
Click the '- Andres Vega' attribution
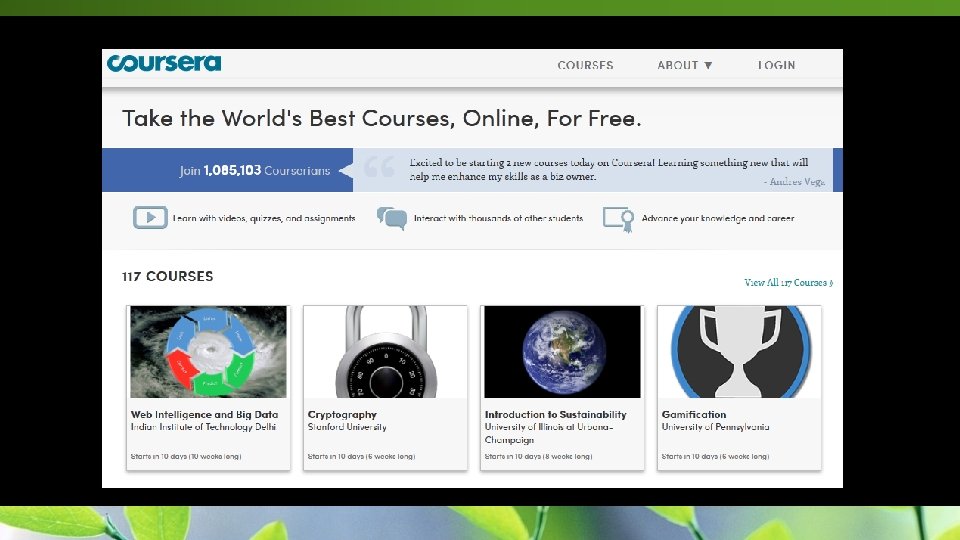[x=794, y=182]
